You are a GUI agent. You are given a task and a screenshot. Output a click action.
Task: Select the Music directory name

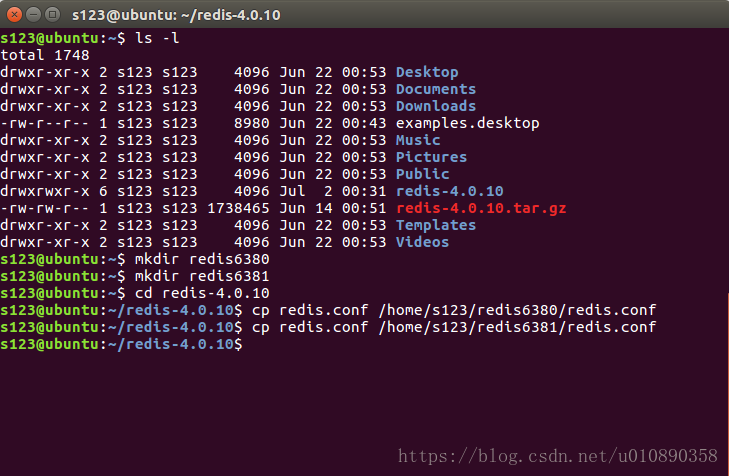tap(418, 140)
